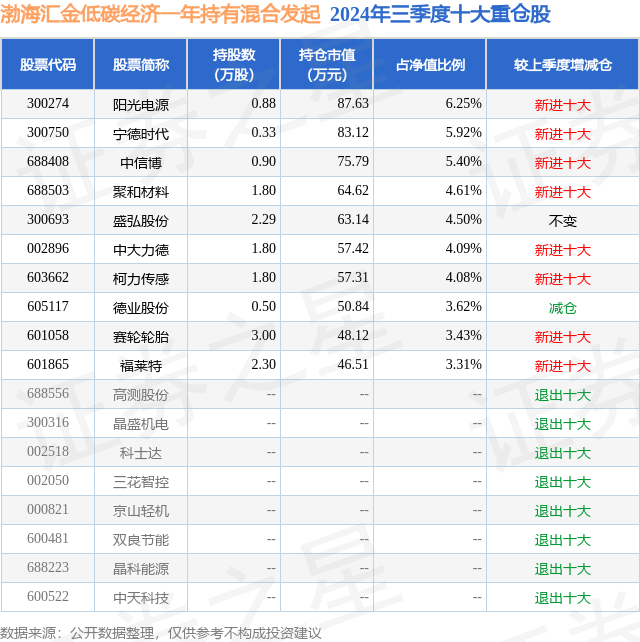Select stock name 京山轻机
Screen dimensions: 640x642
pyautogui.click(x=141, y=512)
